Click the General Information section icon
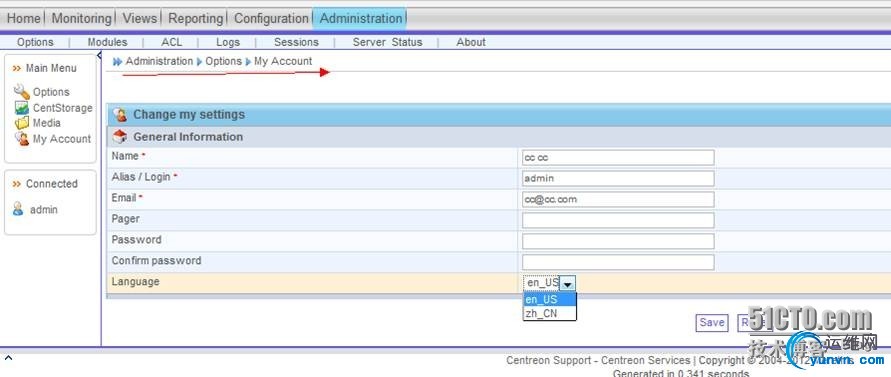This screenshot has width=891, height=377. coord(120,137)
